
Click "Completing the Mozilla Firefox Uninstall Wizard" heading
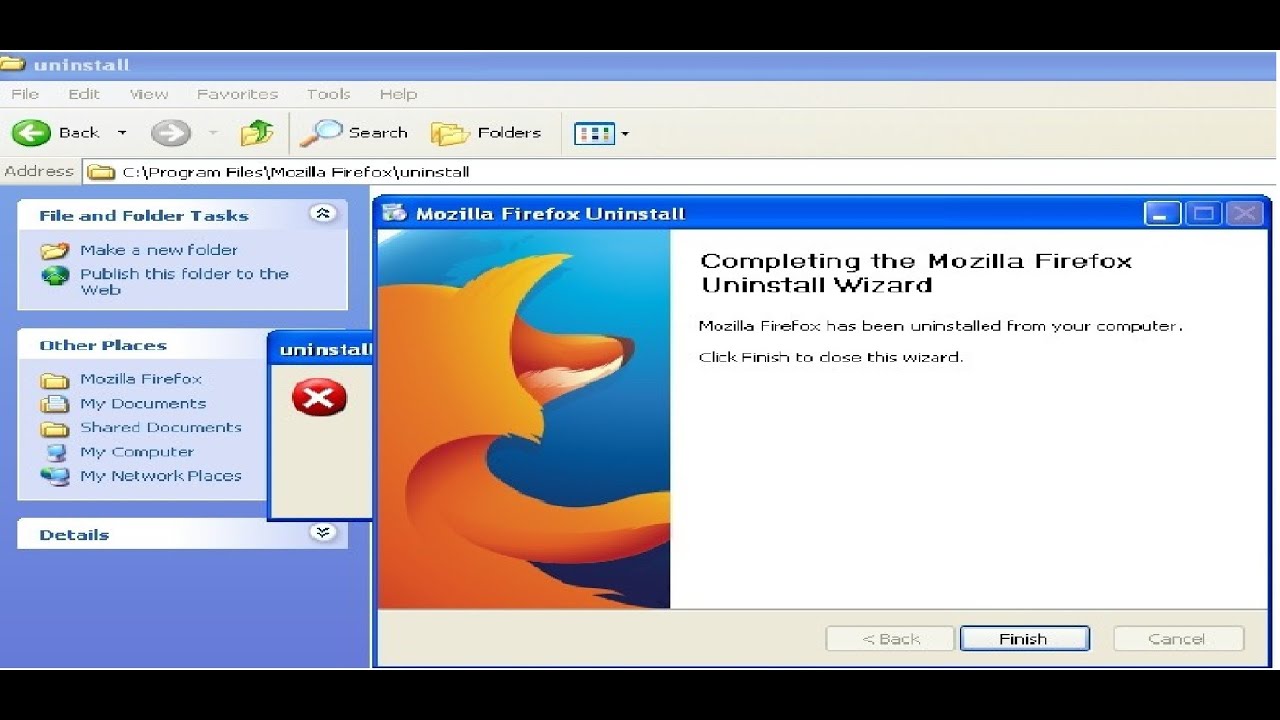[x=915, y=273]
